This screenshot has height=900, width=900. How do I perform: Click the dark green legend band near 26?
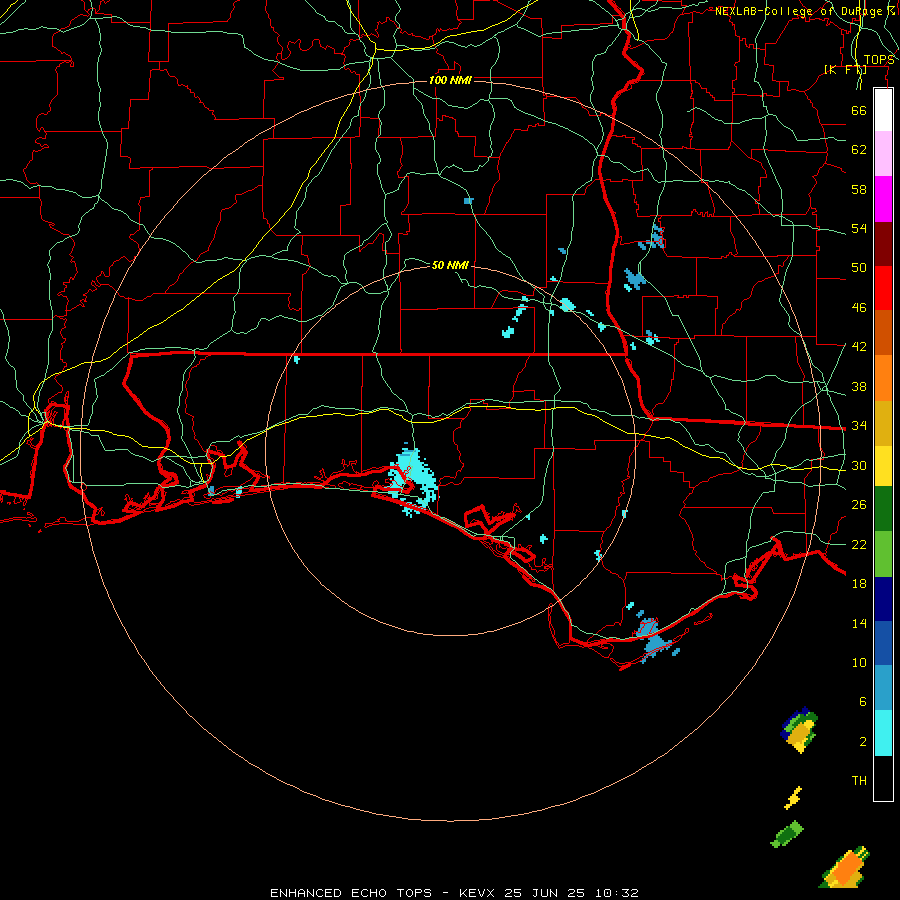tap(883, 509)
